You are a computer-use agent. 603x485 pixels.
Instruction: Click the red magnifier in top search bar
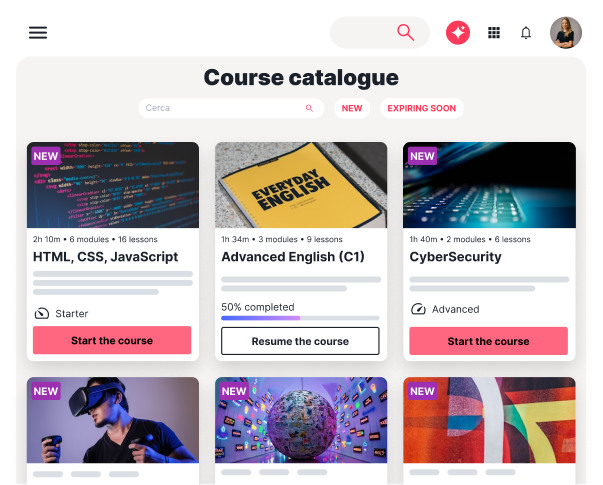pyautogui.click(x=405, y=33)
